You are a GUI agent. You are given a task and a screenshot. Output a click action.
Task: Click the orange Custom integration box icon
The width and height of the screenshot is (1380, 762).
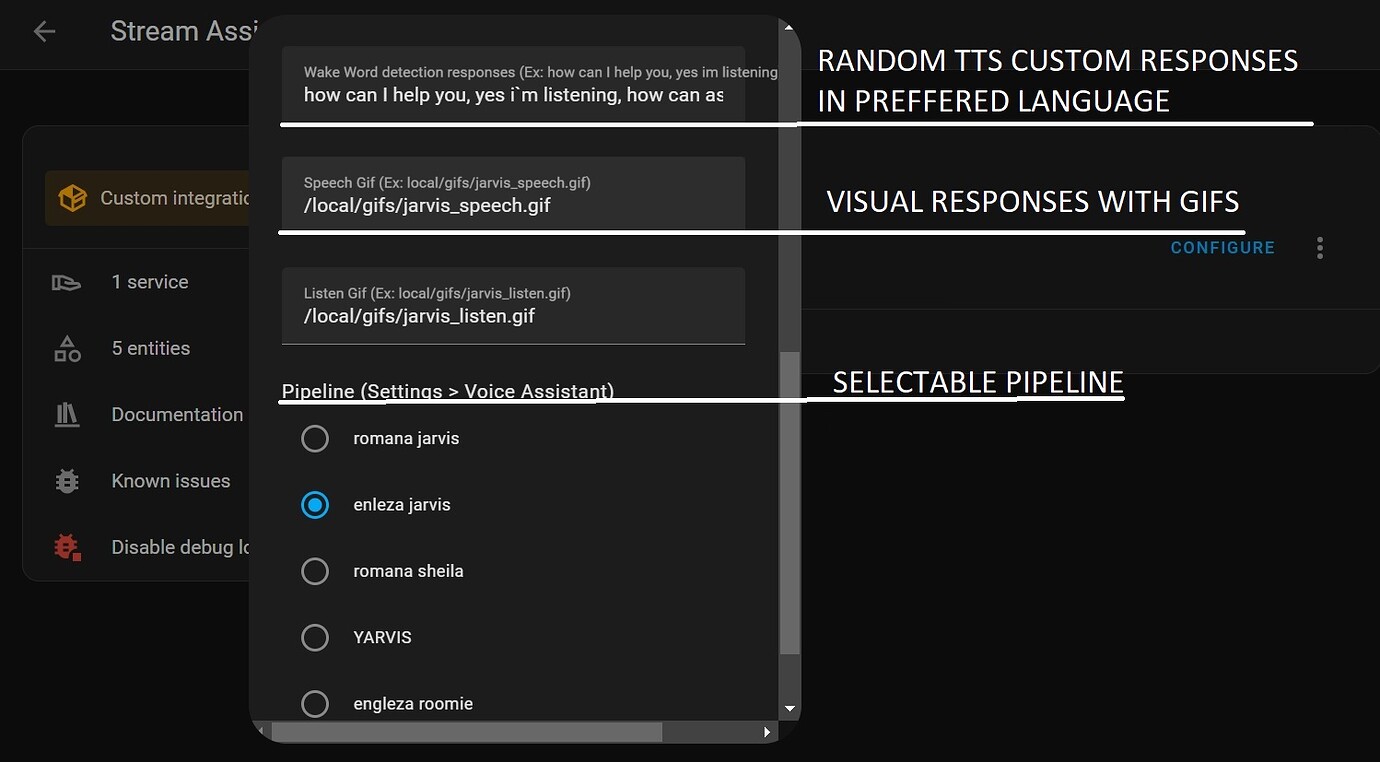[x=72, y=197]
